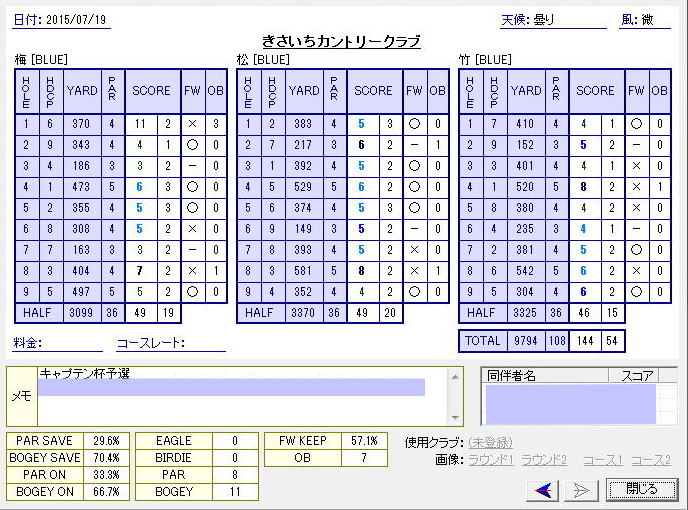The width and height of the screenshot is (688, 510).
Task: Click yardage 410 on 竹 hole 1
Action: coord(525,124)
